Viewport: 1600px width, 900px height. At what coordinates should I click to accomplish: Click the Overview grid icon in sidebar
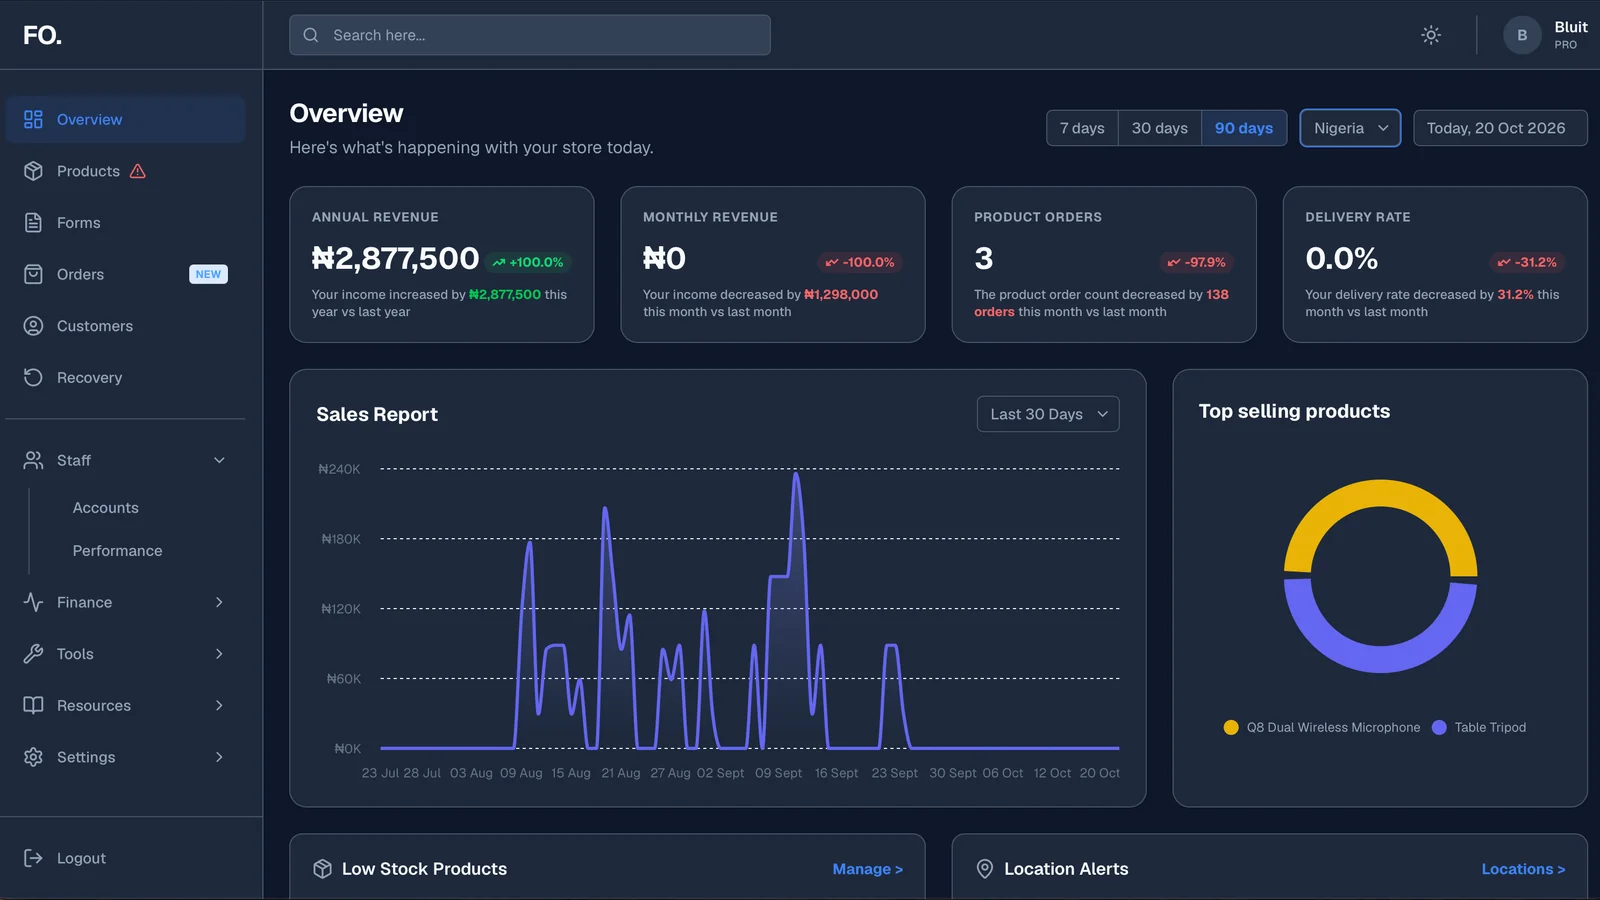[33, 119]
